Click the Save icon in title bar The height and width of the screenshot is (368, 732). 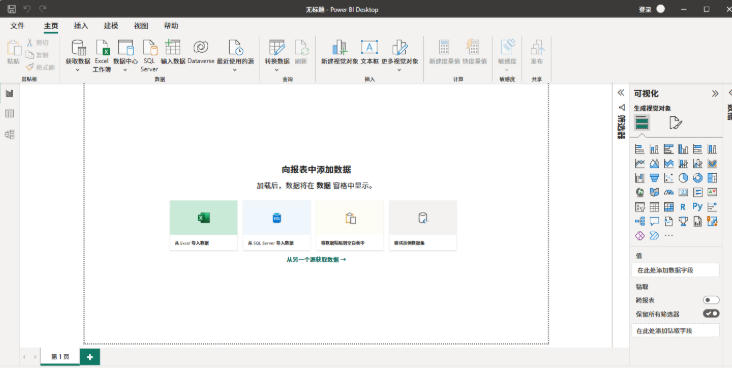tap(12, 9)
